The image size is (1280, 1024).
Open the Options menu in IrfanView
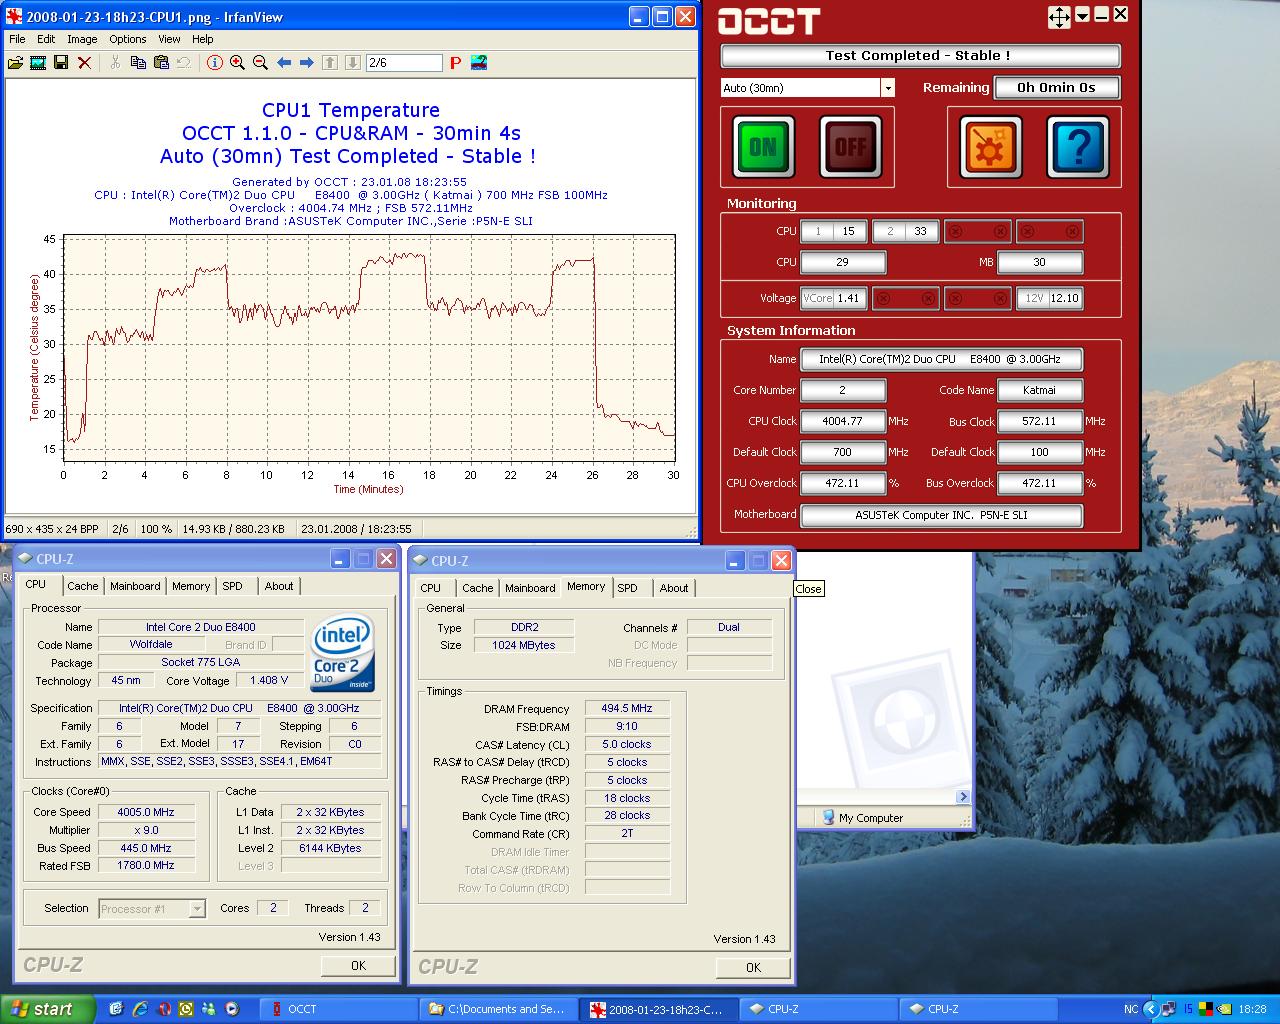[x=128, y=39]
